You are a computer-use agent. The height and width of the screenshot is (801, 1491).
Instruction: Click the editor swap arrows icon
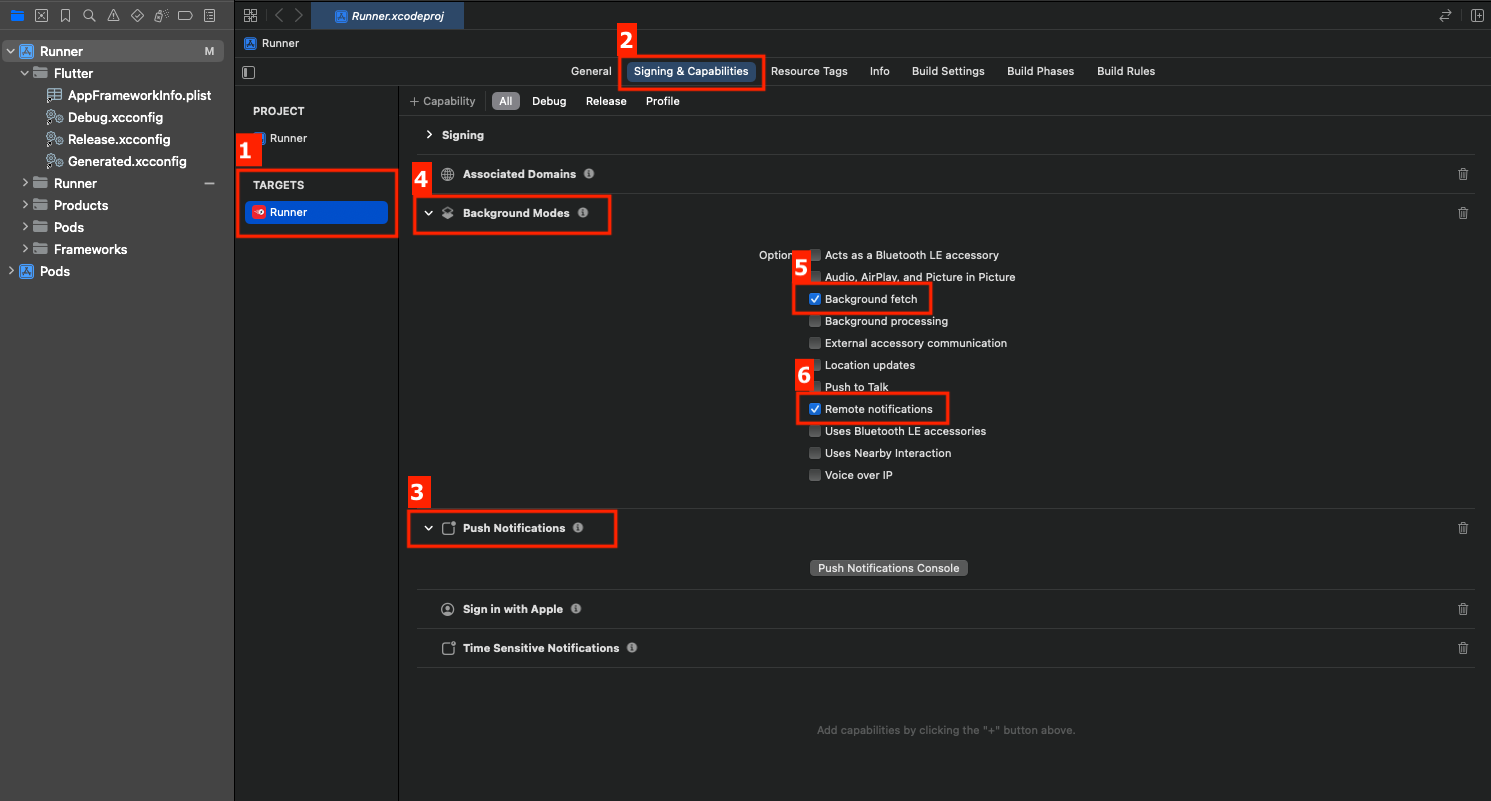[x=1445, y=16]
